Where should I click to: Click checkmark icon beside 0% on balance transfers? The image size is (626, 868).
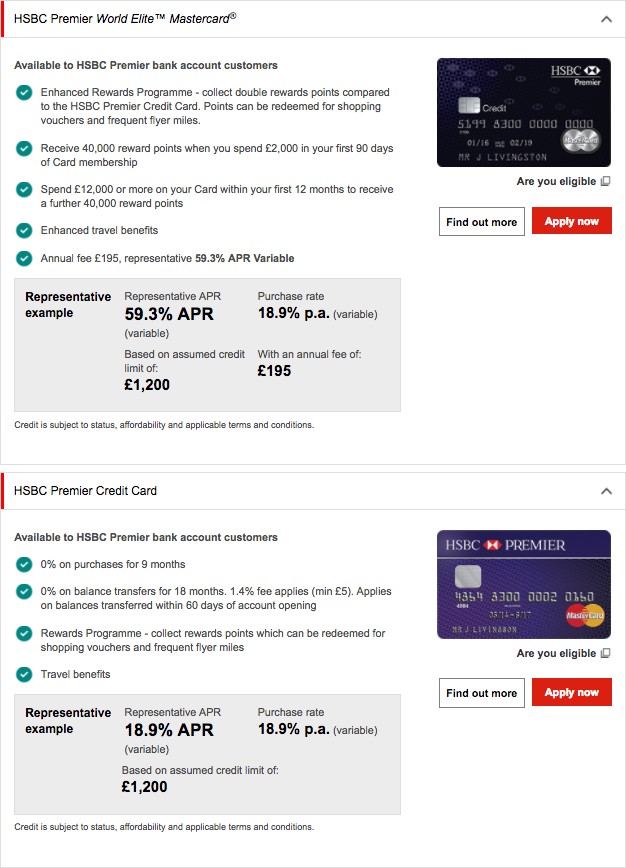point(24,591)
